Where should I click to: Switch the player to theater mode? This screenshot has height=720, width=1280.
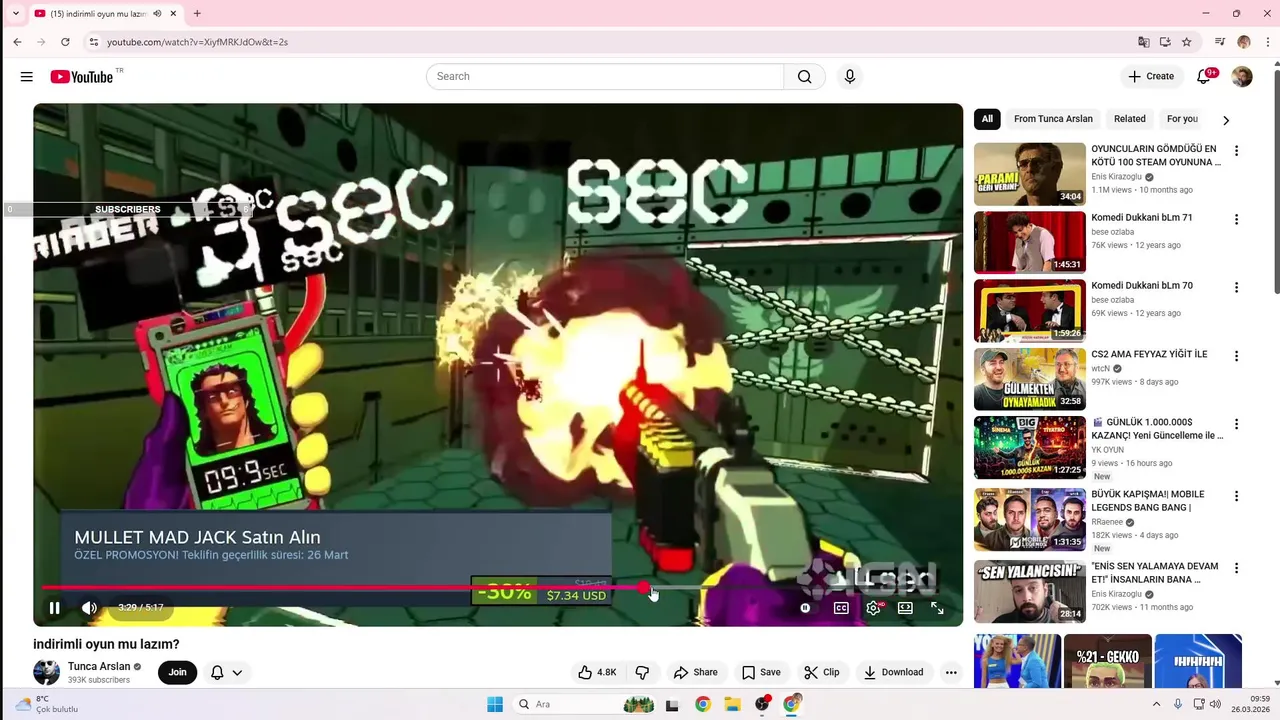tap(905, 608)
